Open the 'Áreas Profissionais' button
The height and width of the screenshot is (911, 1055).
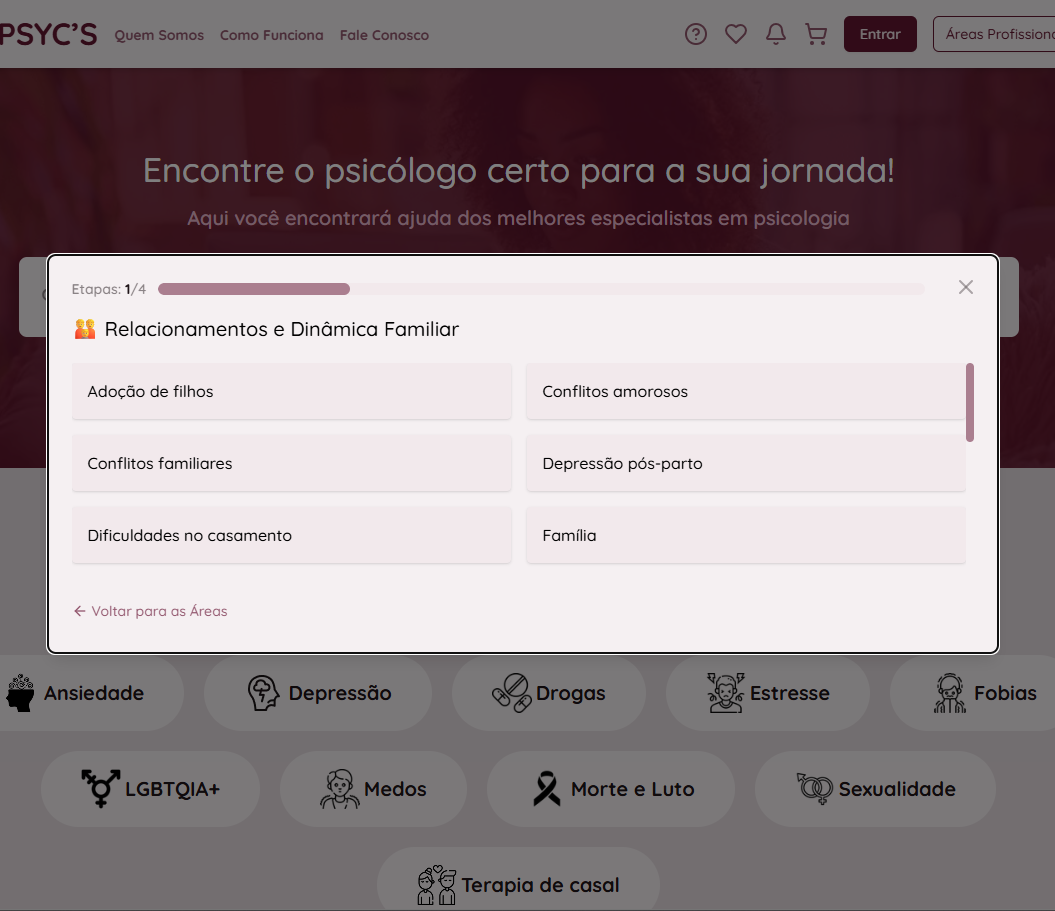[x=993, y=34]
